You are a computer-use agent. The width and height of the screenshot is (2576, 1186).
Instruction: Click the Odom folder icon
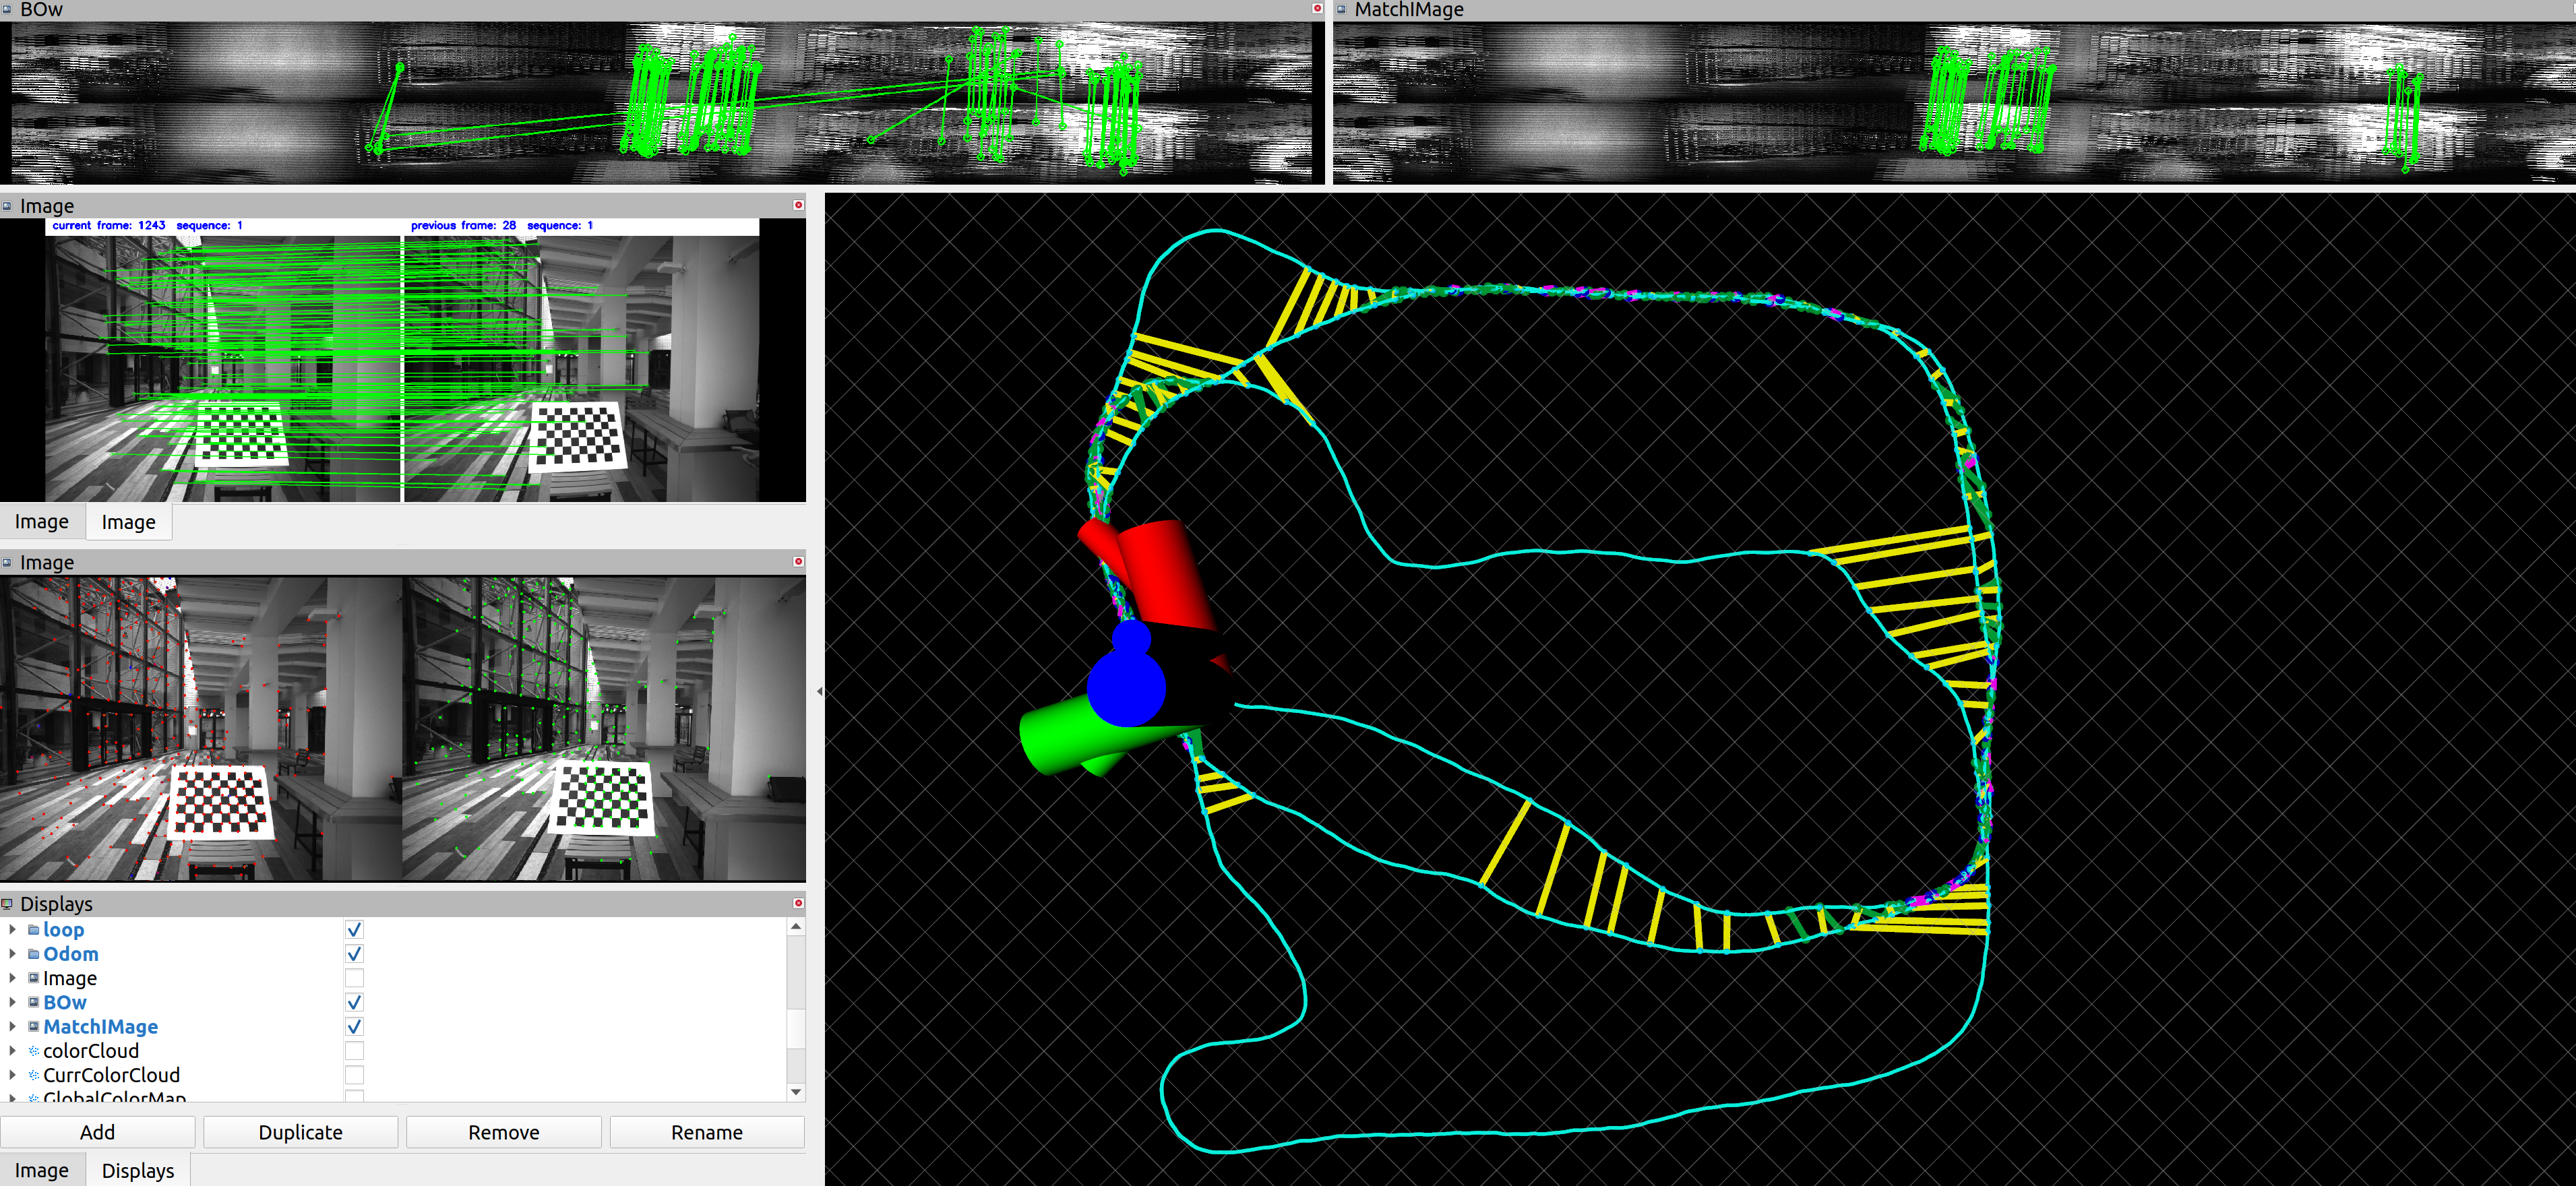pos(33,954)
